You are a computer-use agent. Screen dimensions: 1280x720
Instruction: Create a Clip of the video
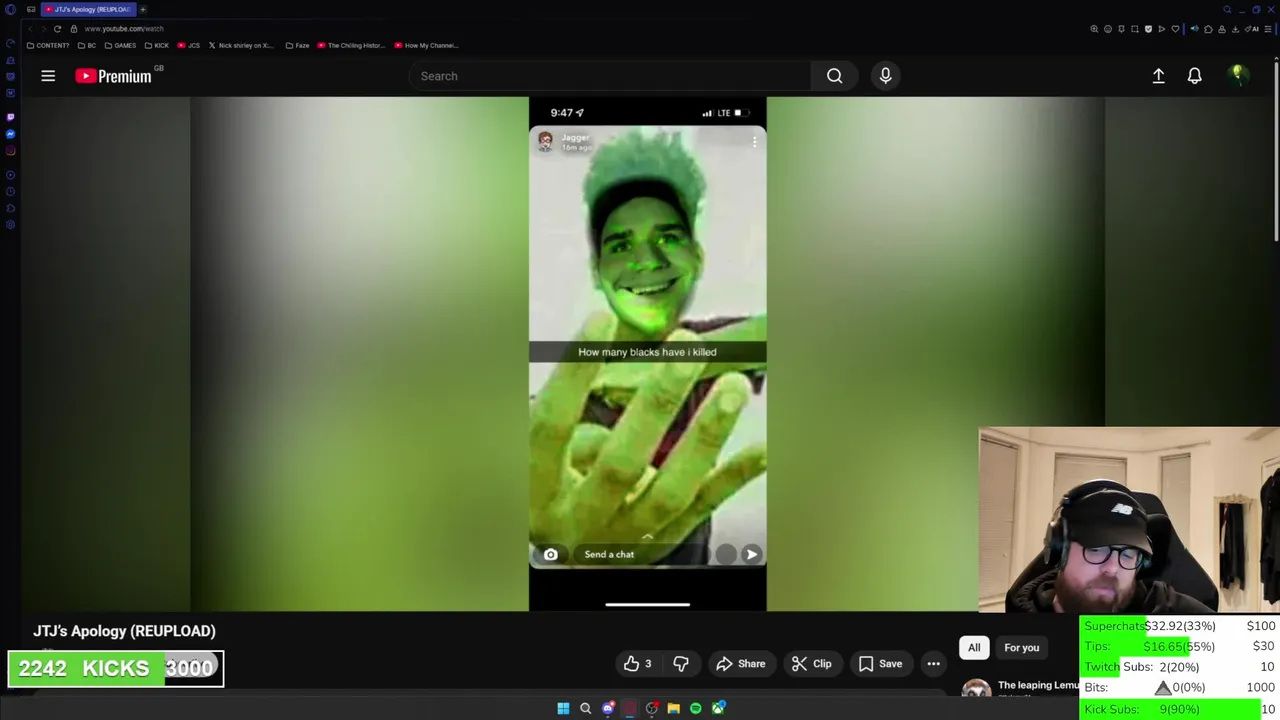(812, 664)
